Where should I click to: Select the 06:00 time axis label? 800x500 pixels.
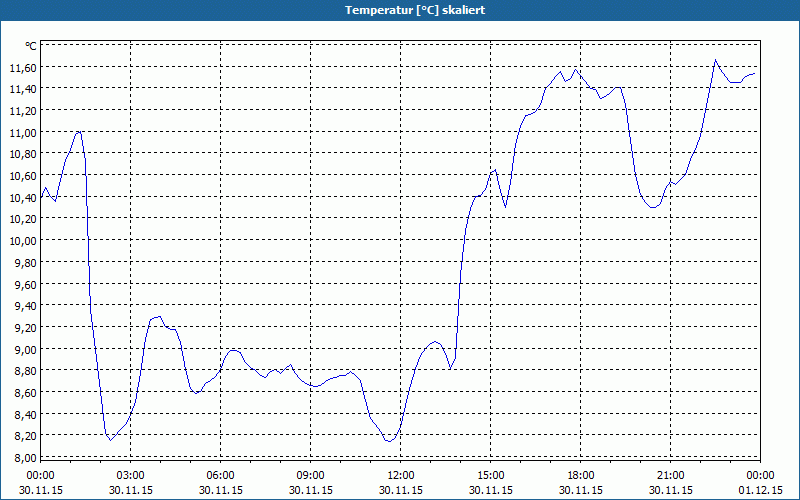[x=221, y=475]
